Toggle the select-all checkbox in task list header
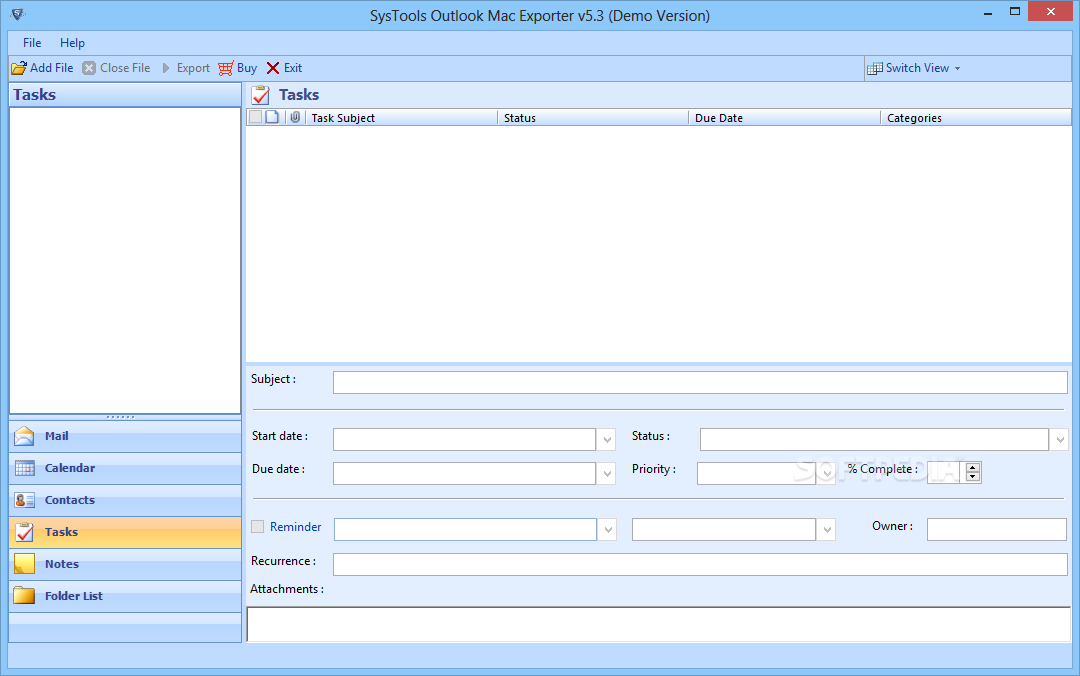The image size is (1080, 676). pyautogui.click(x=256, y=117)
